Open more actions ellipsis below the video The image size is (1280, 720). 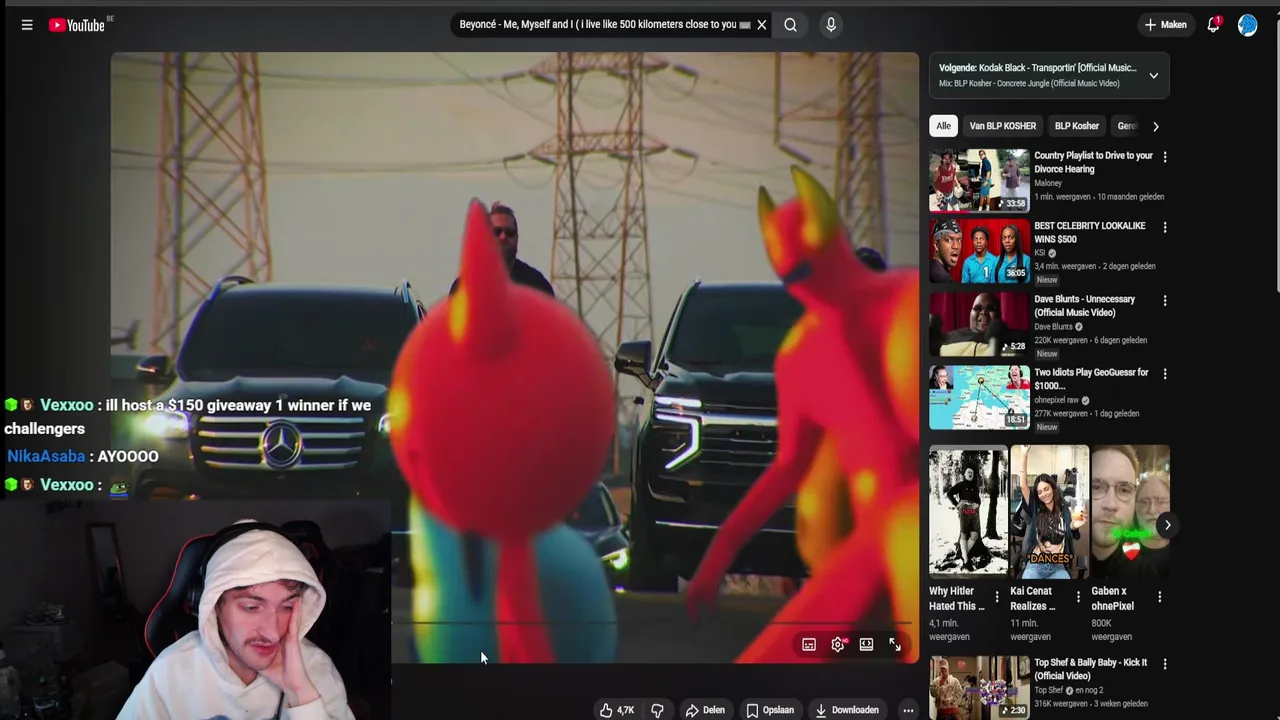[908, 710]
